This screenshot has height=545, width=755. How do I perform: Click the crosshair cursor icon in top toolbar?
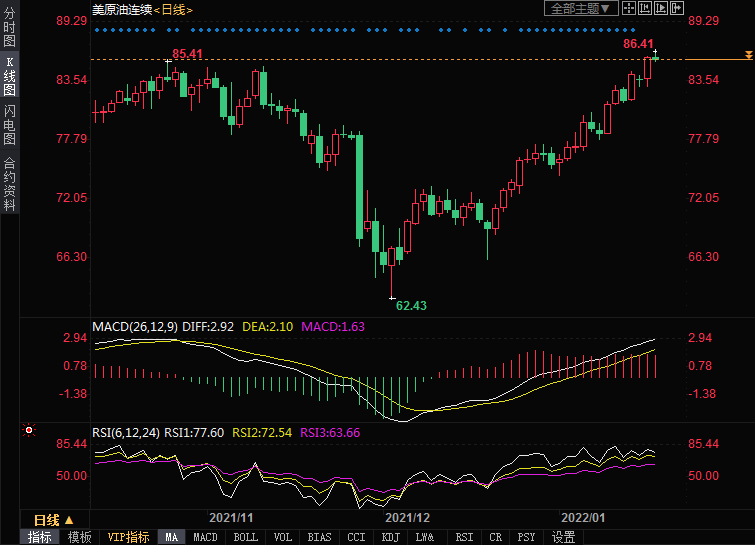coord(629,8)
